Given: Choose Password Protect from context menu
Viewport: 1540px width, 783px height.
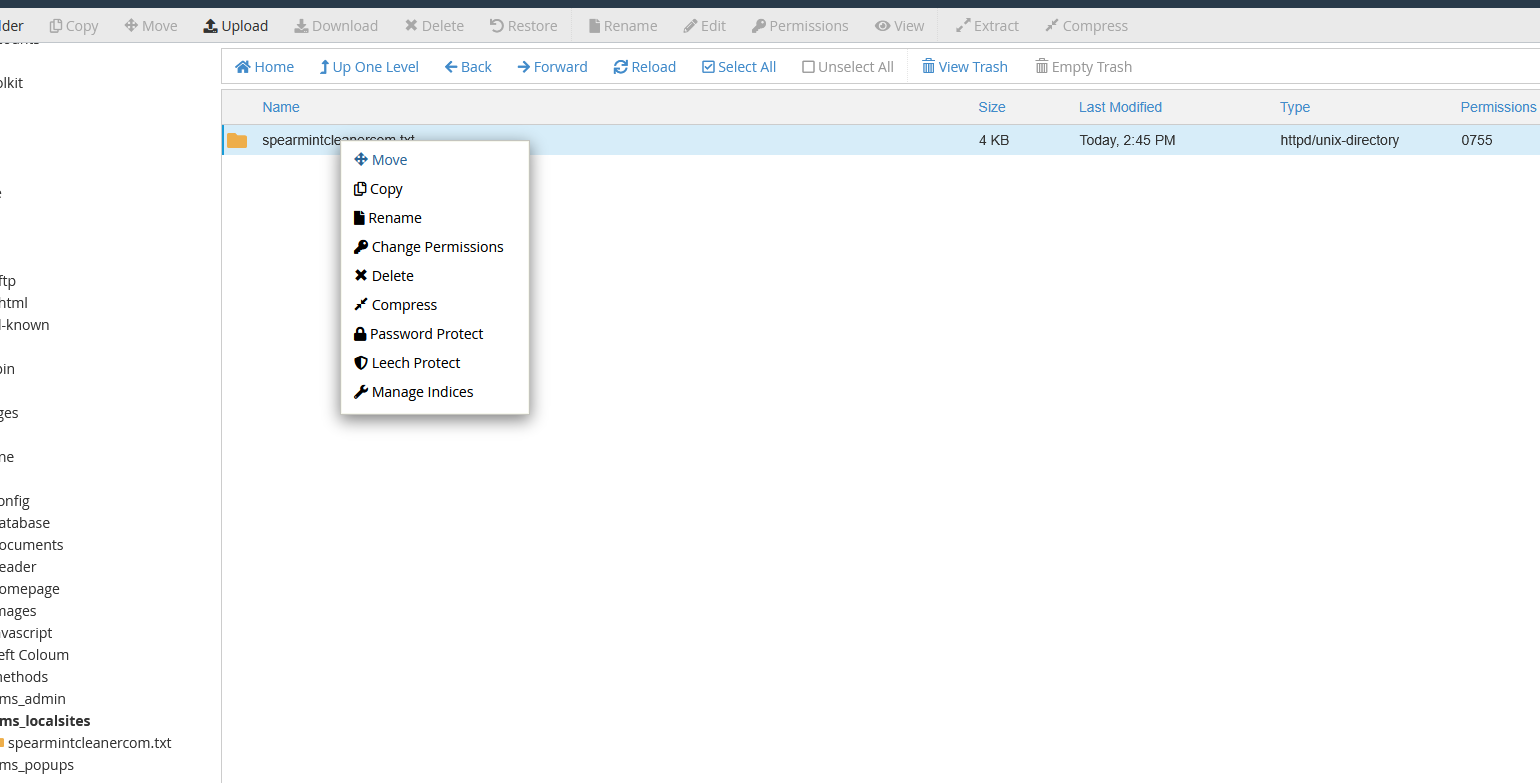Looking at the screenshot, I should pyautogui.click(x=426, y=334).
